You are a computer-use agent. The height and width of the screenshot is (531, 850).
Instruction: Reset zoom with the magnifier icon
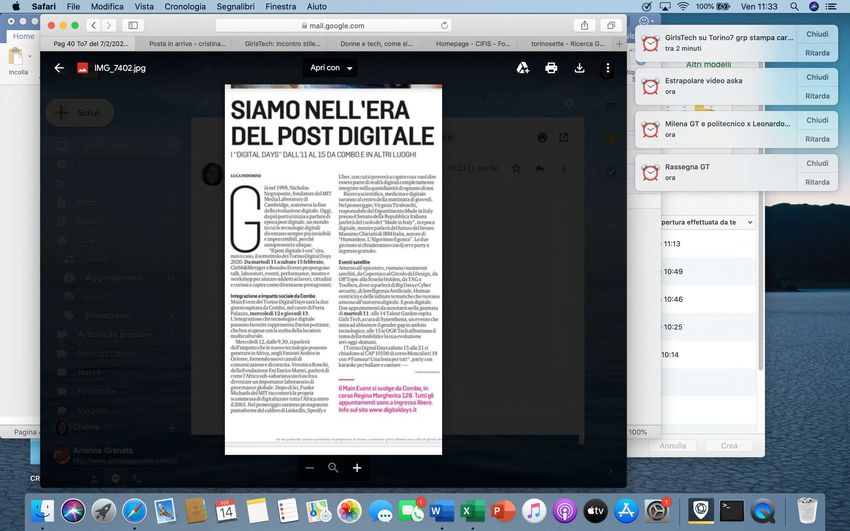333,467
